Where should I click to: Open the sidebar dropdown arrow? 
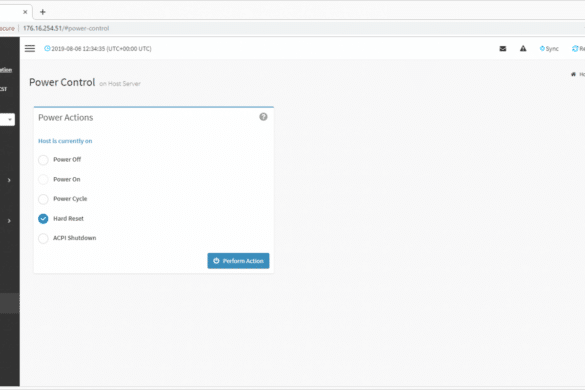9,119
